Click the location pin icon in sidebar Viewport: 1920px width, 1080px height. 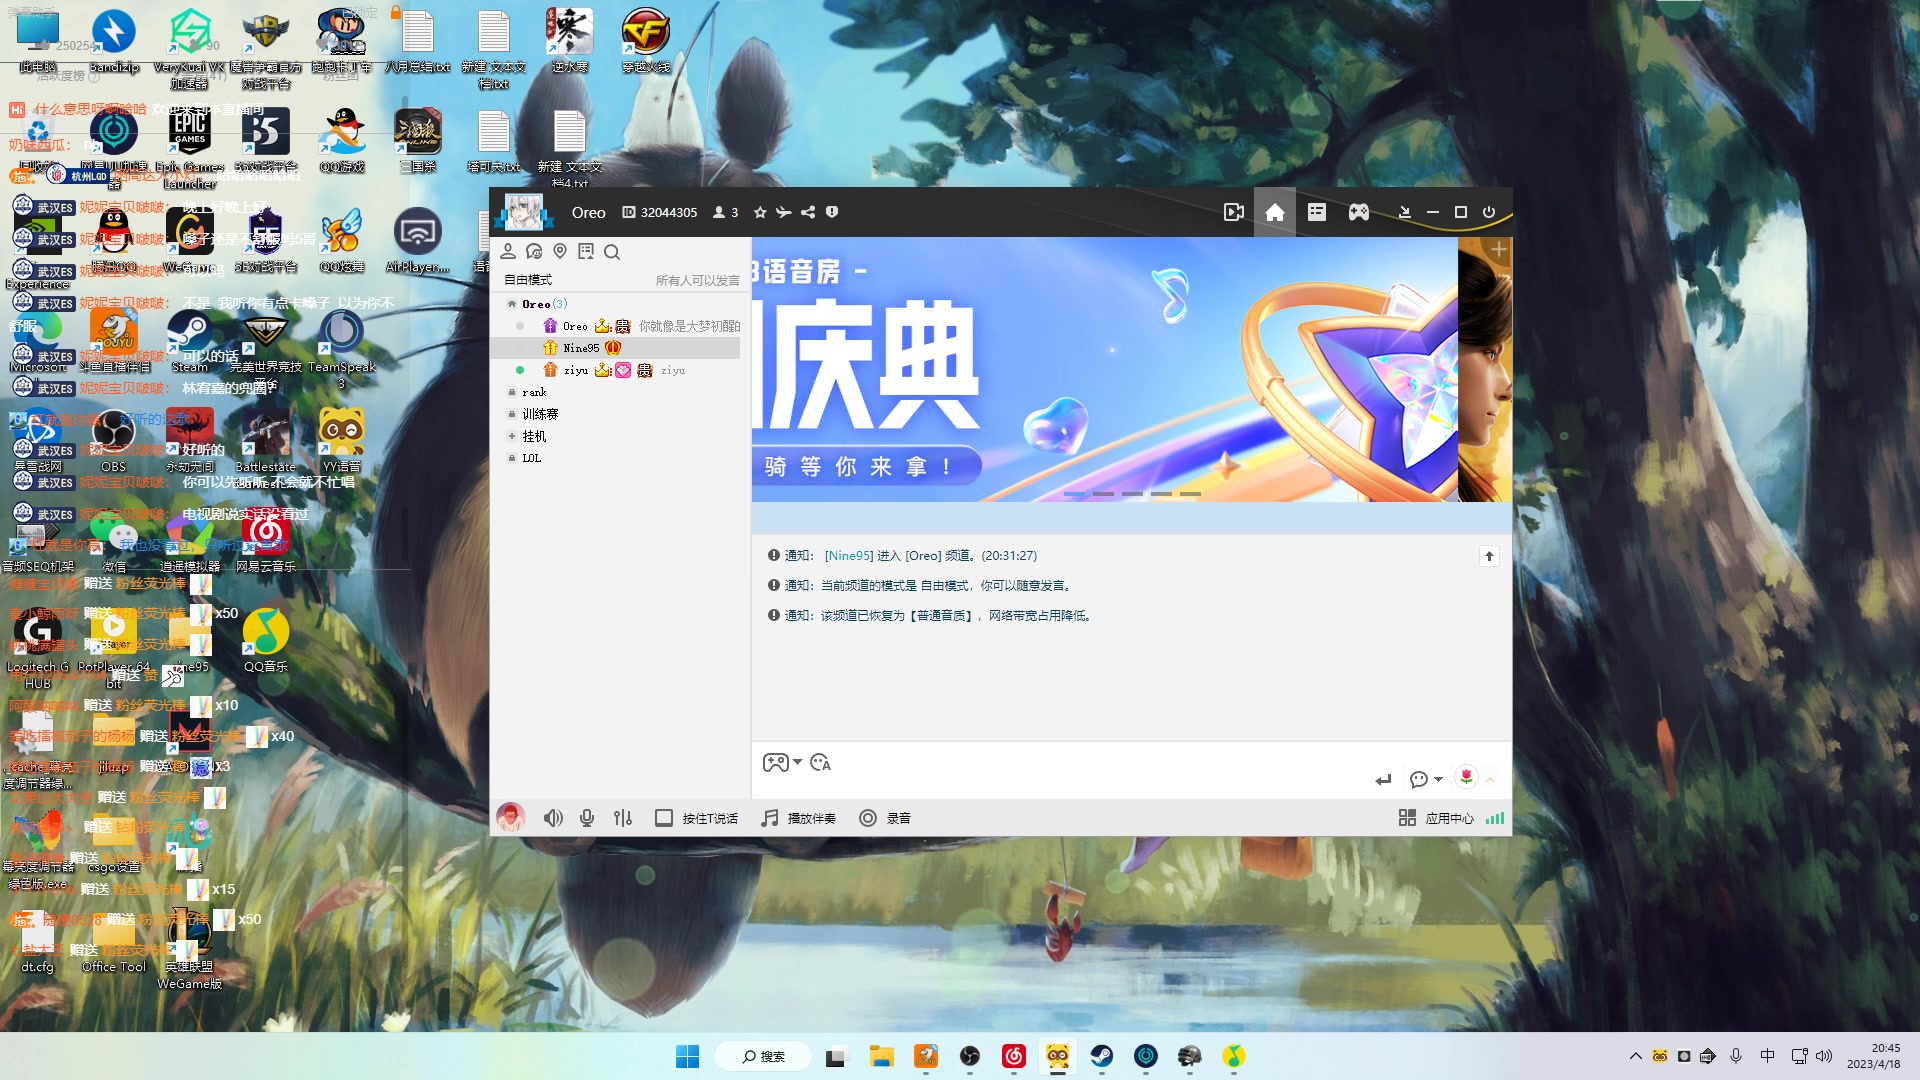(x=560, y=252)
